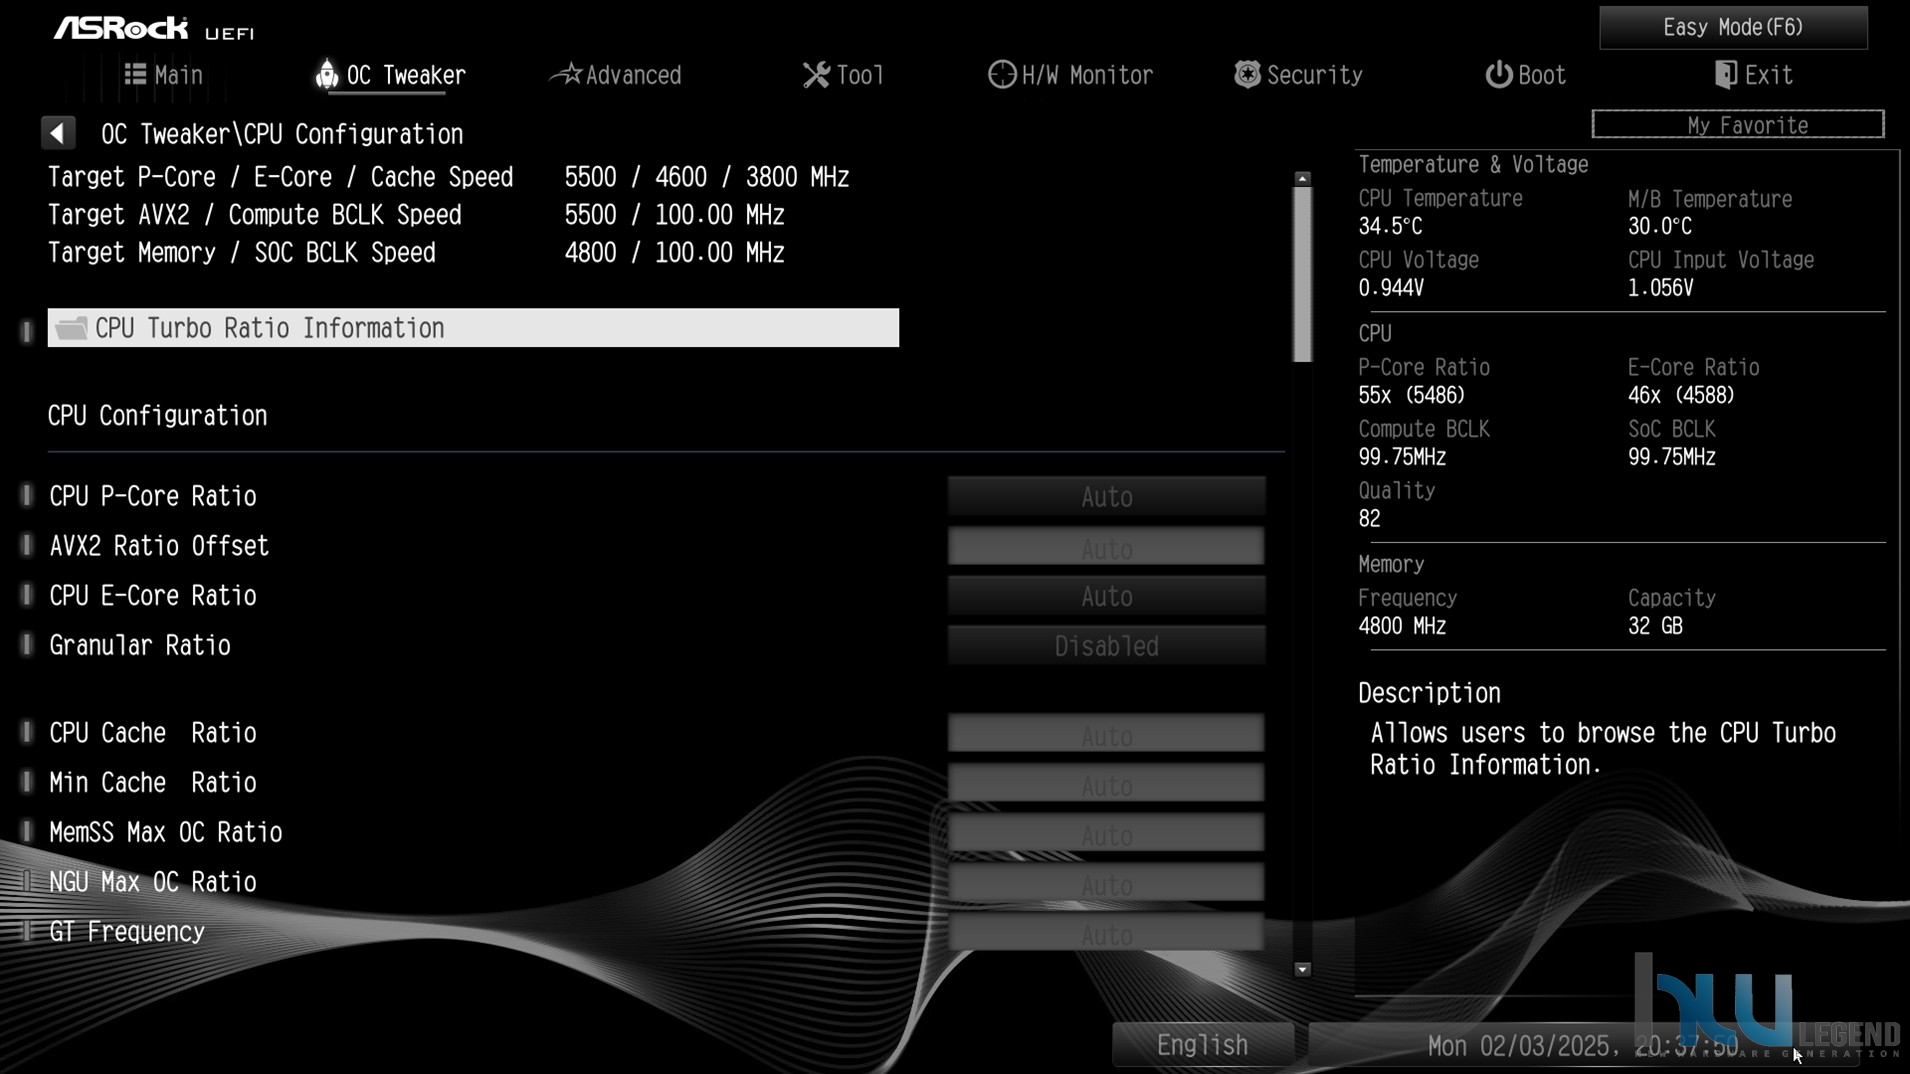This screenshot has width=1910, height=1074.
Task: Click folder icon of CPU Turbo Ratio Information
Action: 71,328
